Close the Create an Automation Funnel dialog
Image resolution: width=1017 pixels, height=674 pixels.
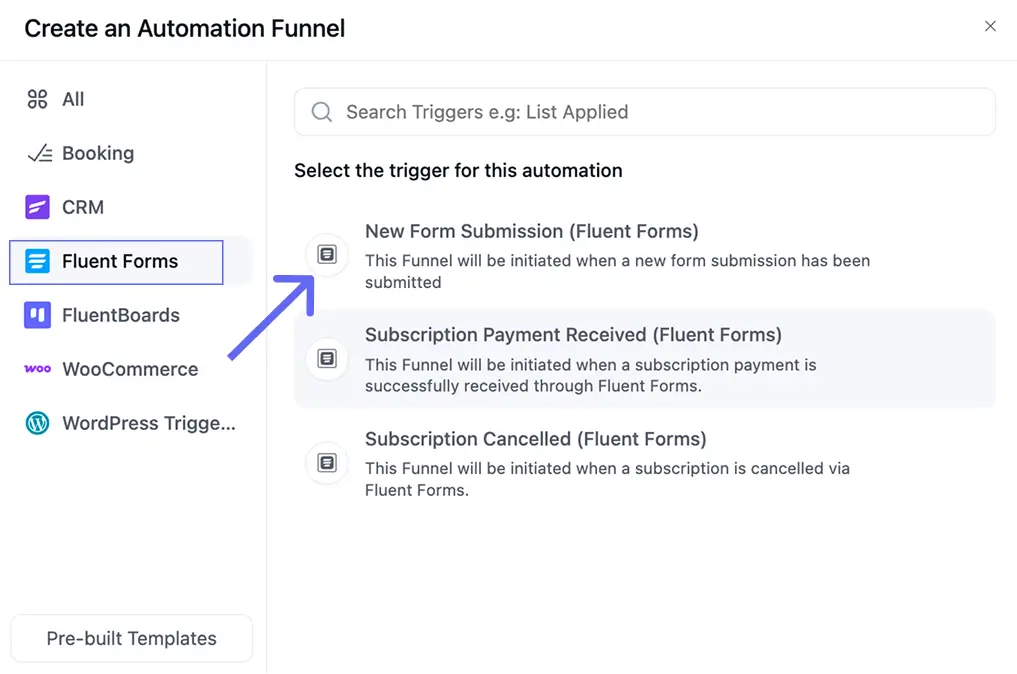pos(990,26)
